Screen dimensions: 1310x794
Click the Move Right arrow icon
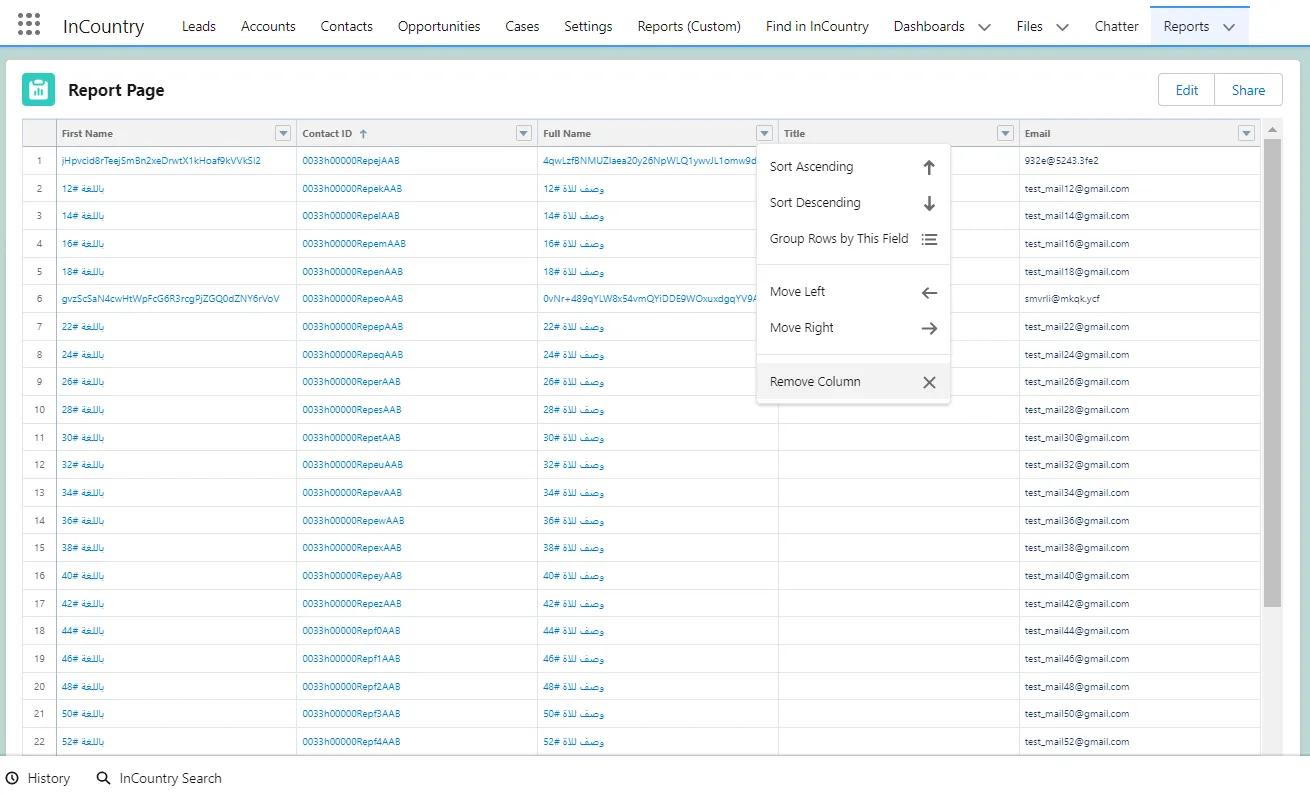point(928,328)
